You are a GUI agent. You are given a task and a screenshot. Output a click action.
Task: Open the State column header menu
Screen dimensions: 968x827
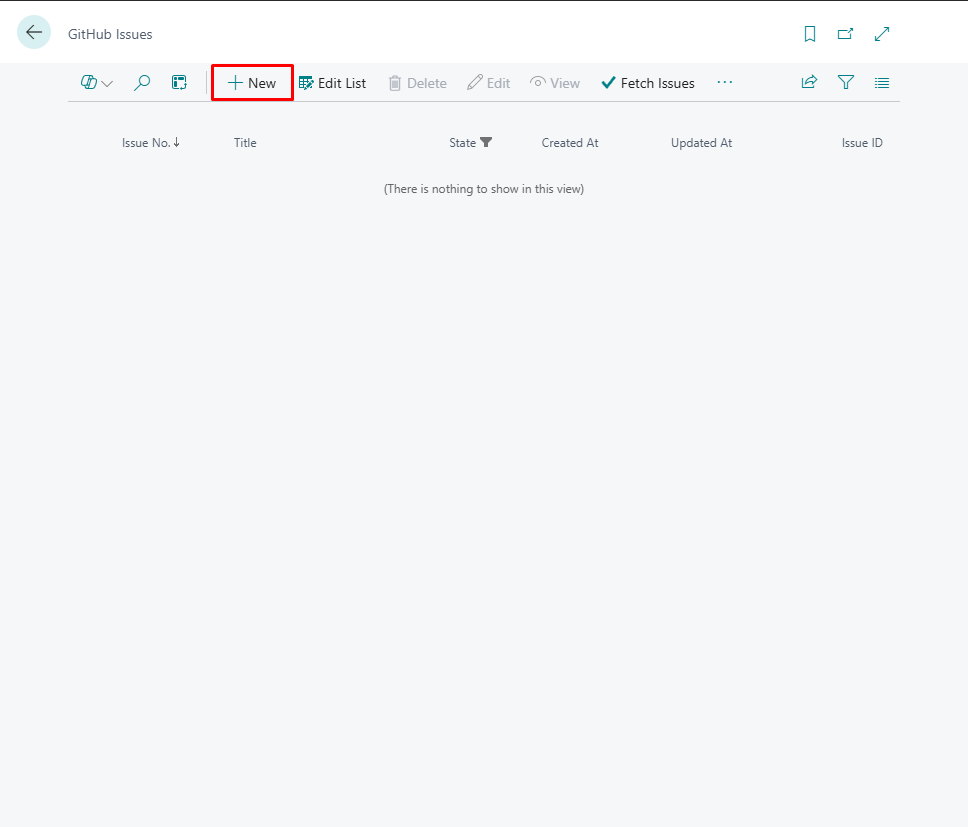pyautogui.click(x=463, y=143)
